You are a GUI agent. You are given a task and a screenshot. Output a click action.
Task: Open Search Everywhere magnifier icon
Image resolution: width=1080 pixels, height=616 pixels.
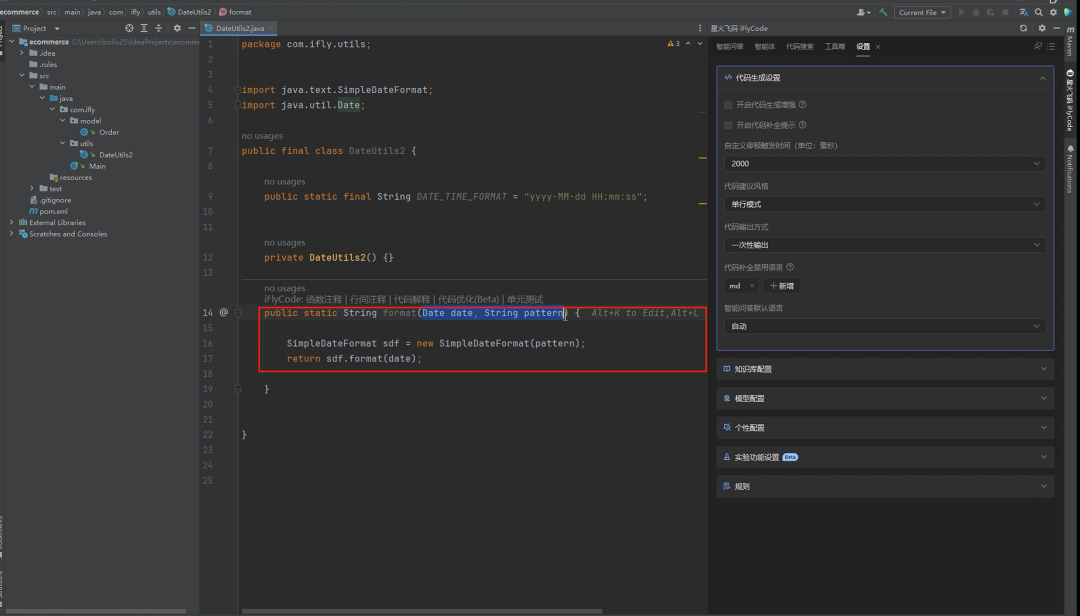point(1039,12)
